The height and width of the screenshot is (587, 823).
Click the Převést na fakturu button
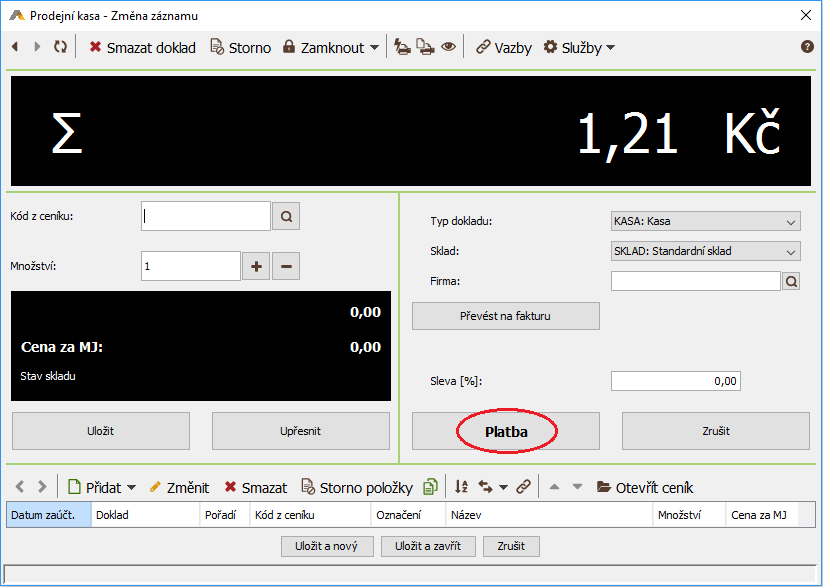[x=505, y=316]
